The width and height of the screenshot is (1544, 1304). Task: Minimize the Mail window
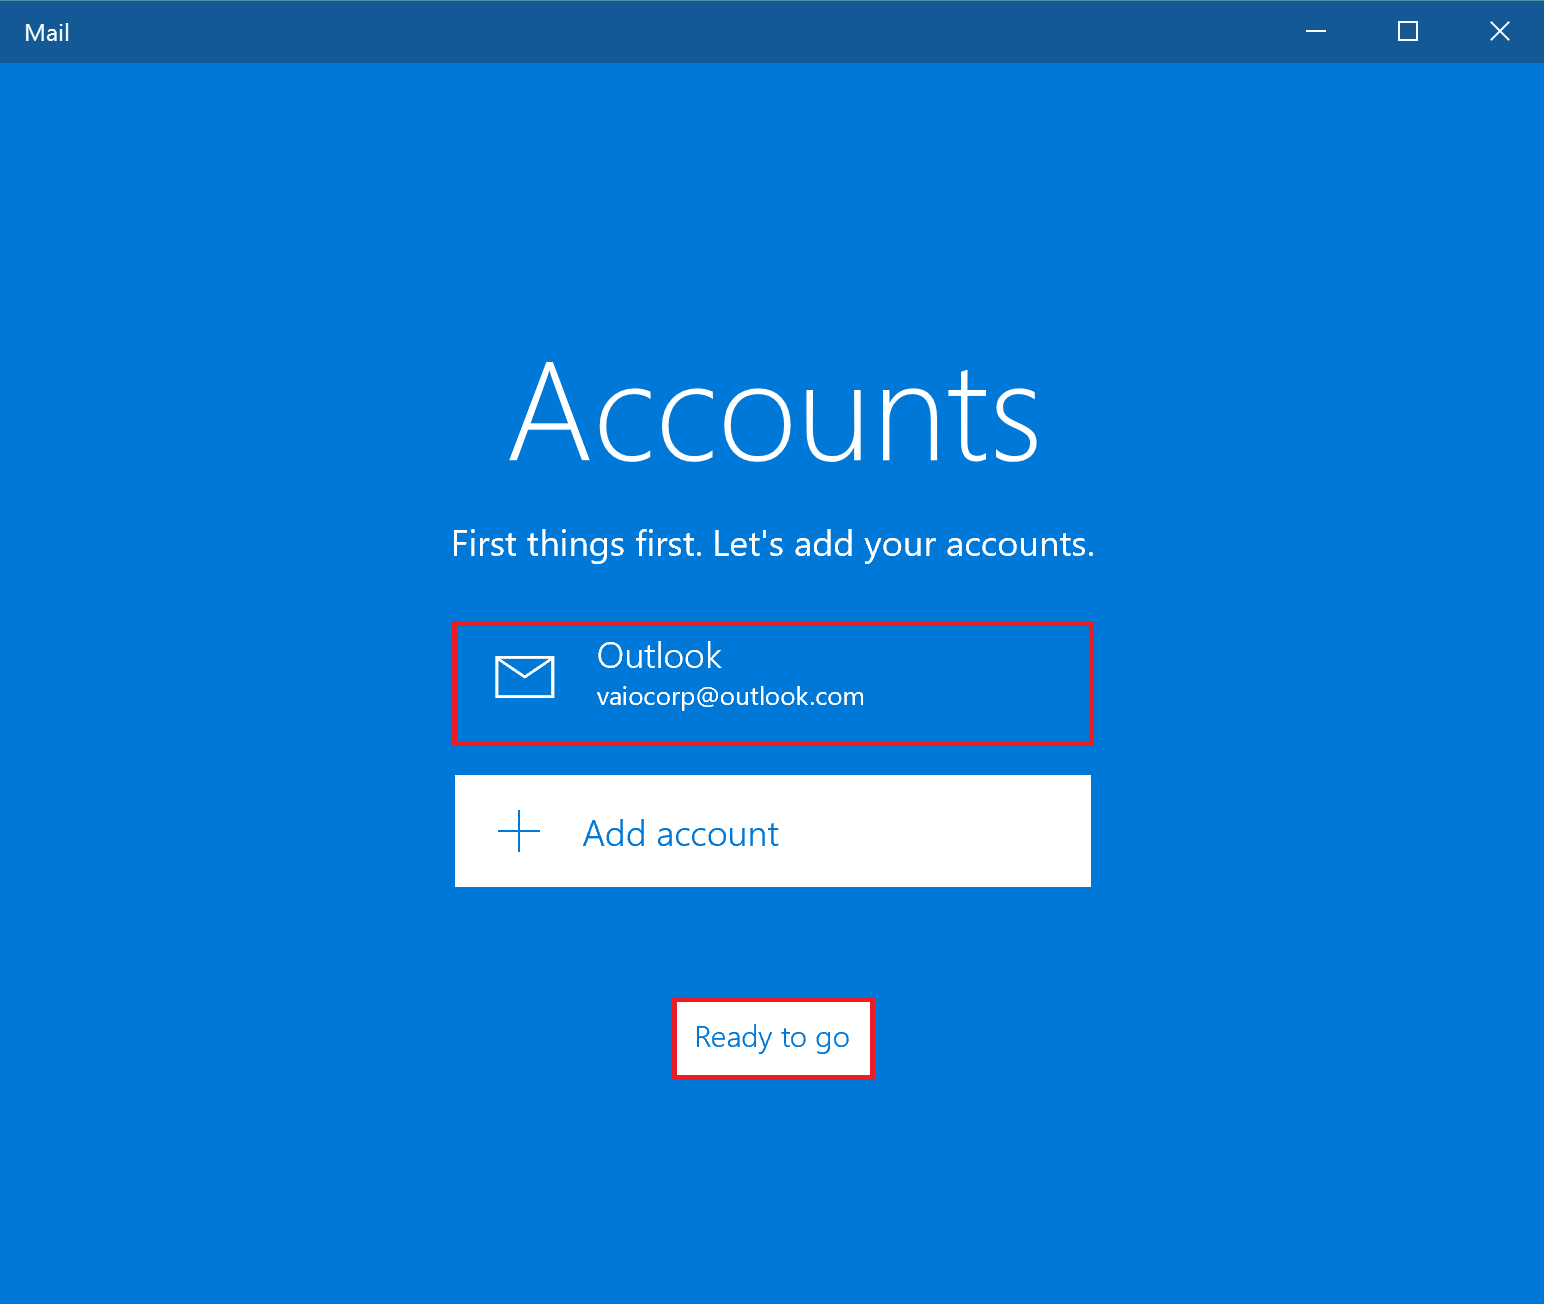(x=1316, y=32)
